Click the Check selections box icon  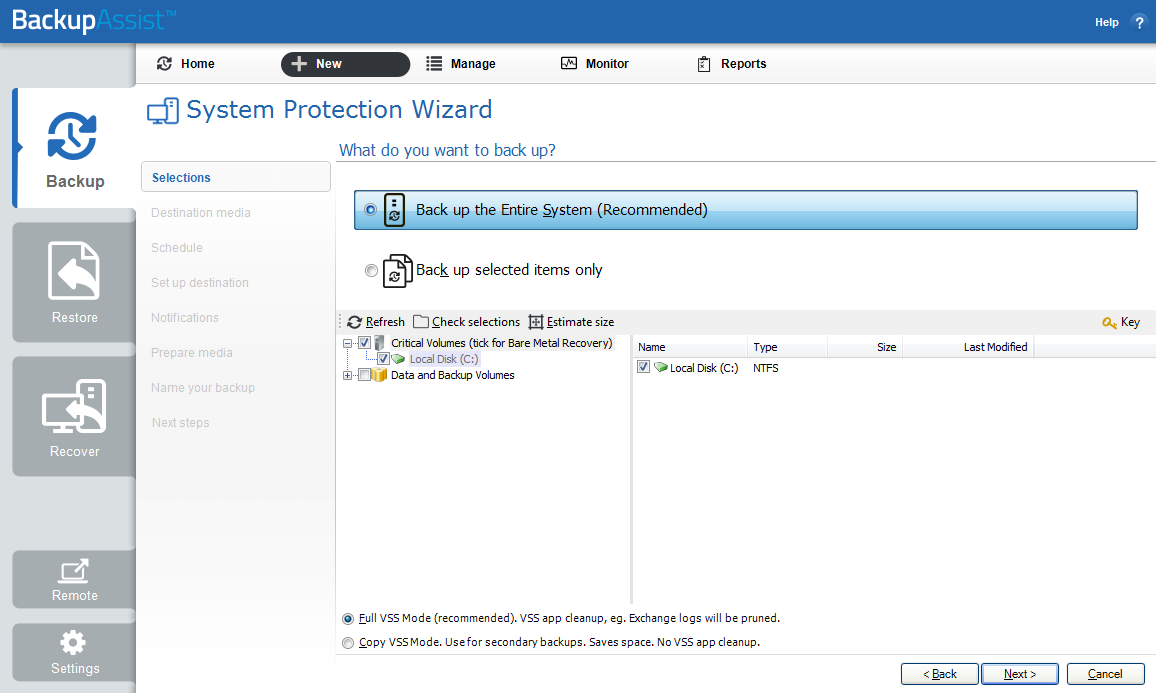tap(421, 321)
